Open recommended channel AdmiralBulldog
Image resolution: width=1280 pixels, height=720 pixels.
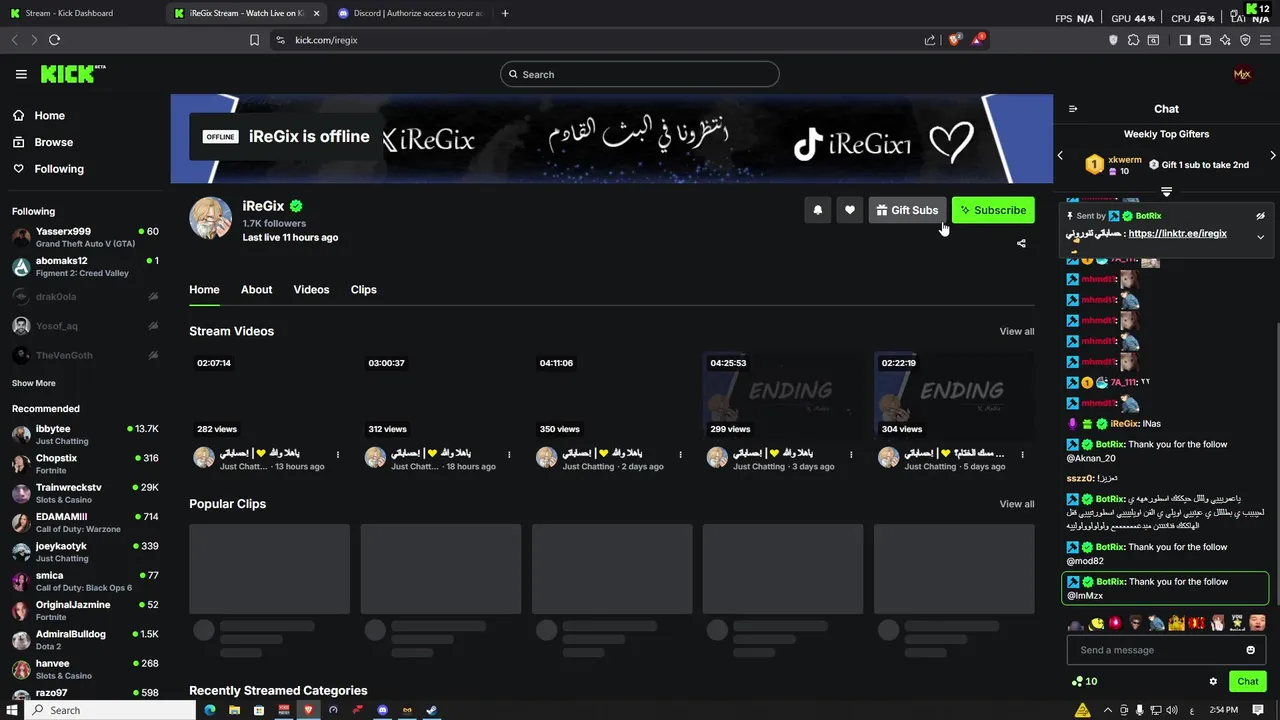85,640
